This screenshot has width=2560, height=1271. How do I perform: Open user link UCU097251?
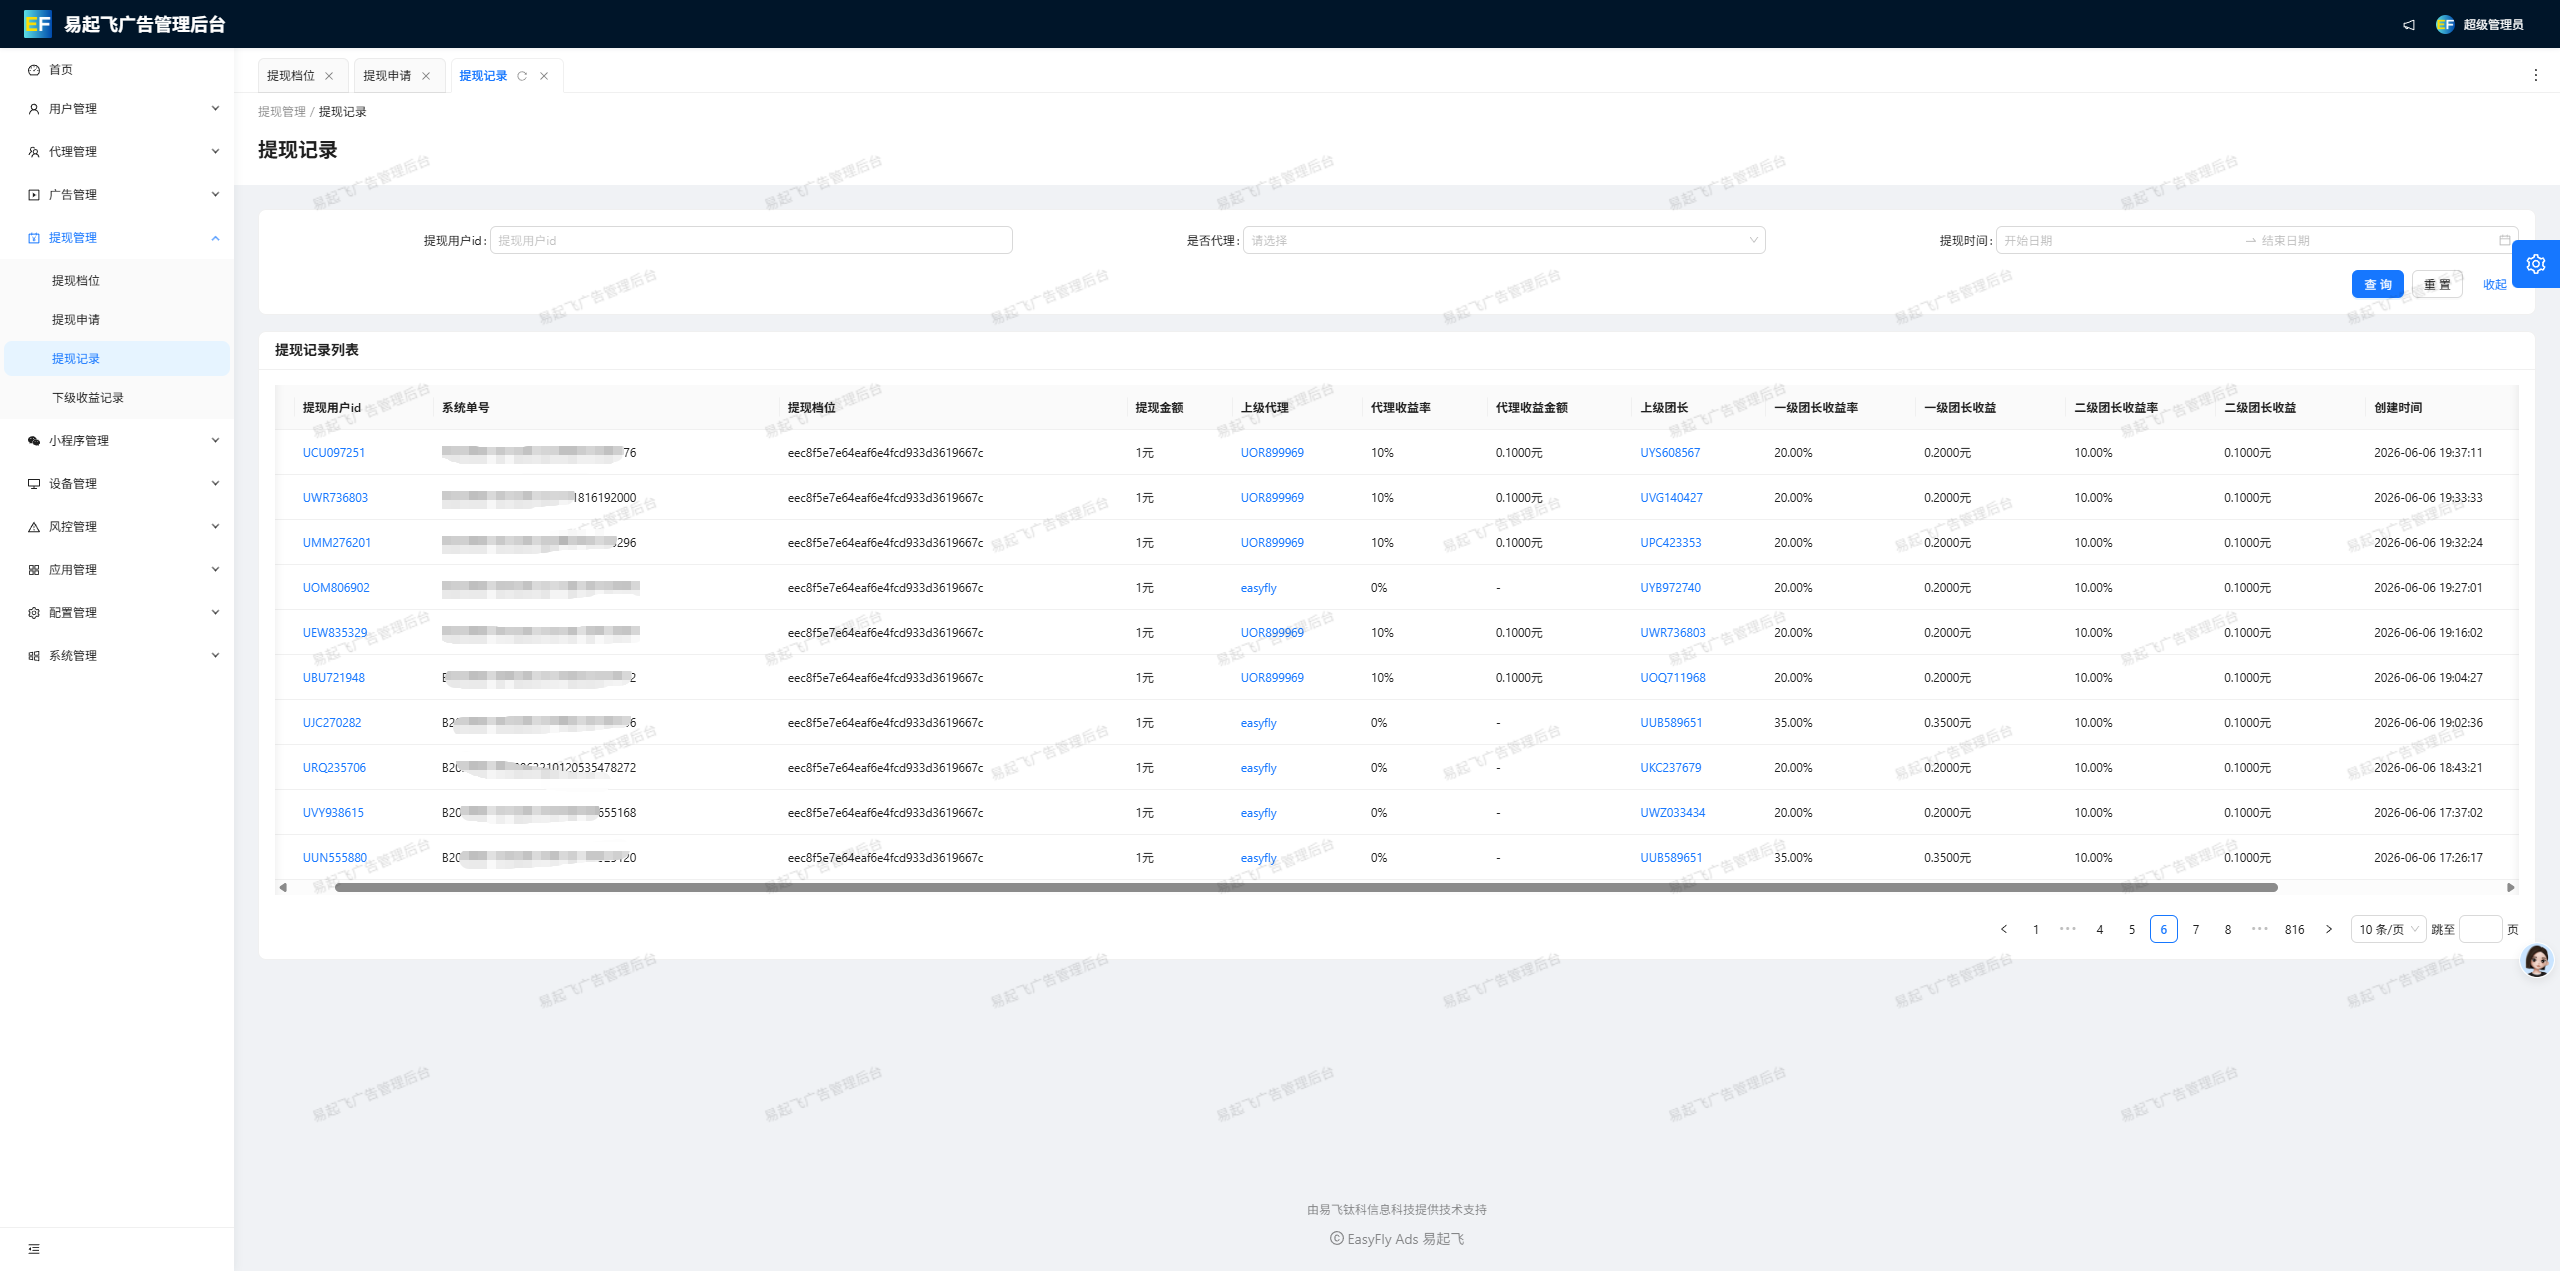click(x=334, y=453)
